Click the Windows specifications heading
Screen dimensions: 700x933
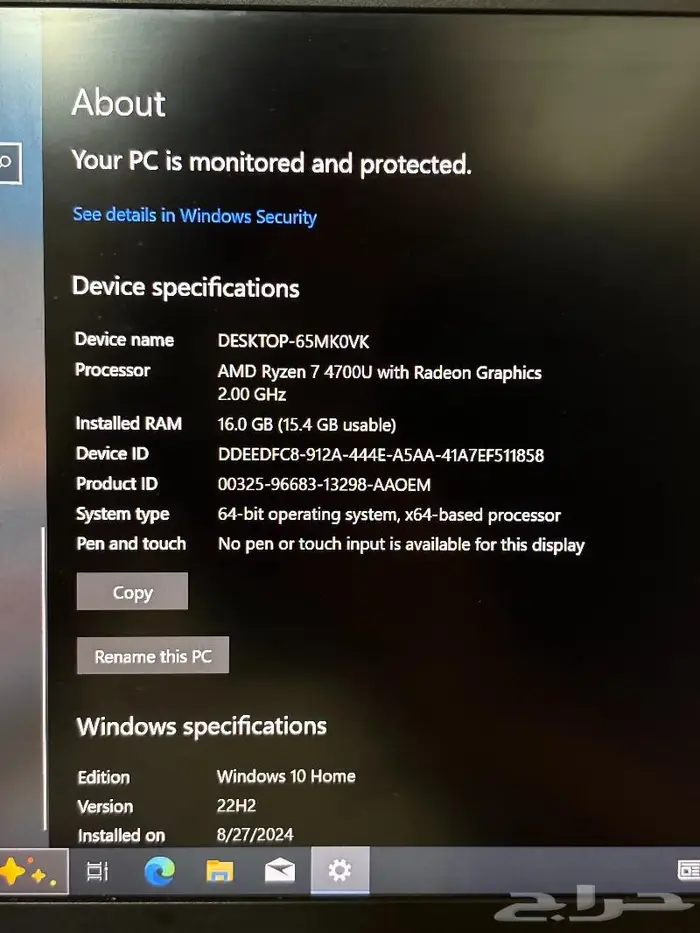click(x=202, y=727)
